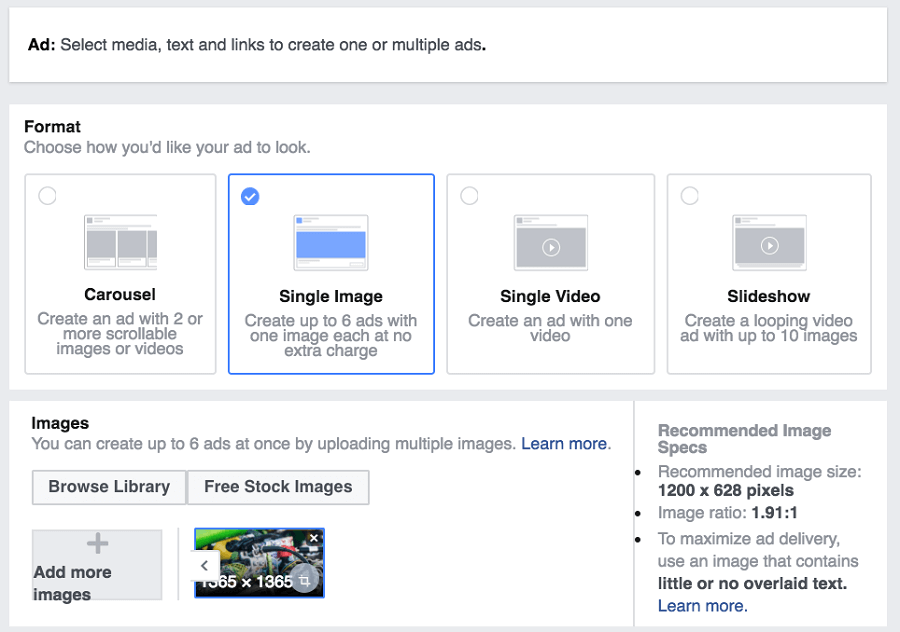The width and height of the screenshot is (900, 632).
Task: Select the Carousel format radio button
Action: (47, 196)
